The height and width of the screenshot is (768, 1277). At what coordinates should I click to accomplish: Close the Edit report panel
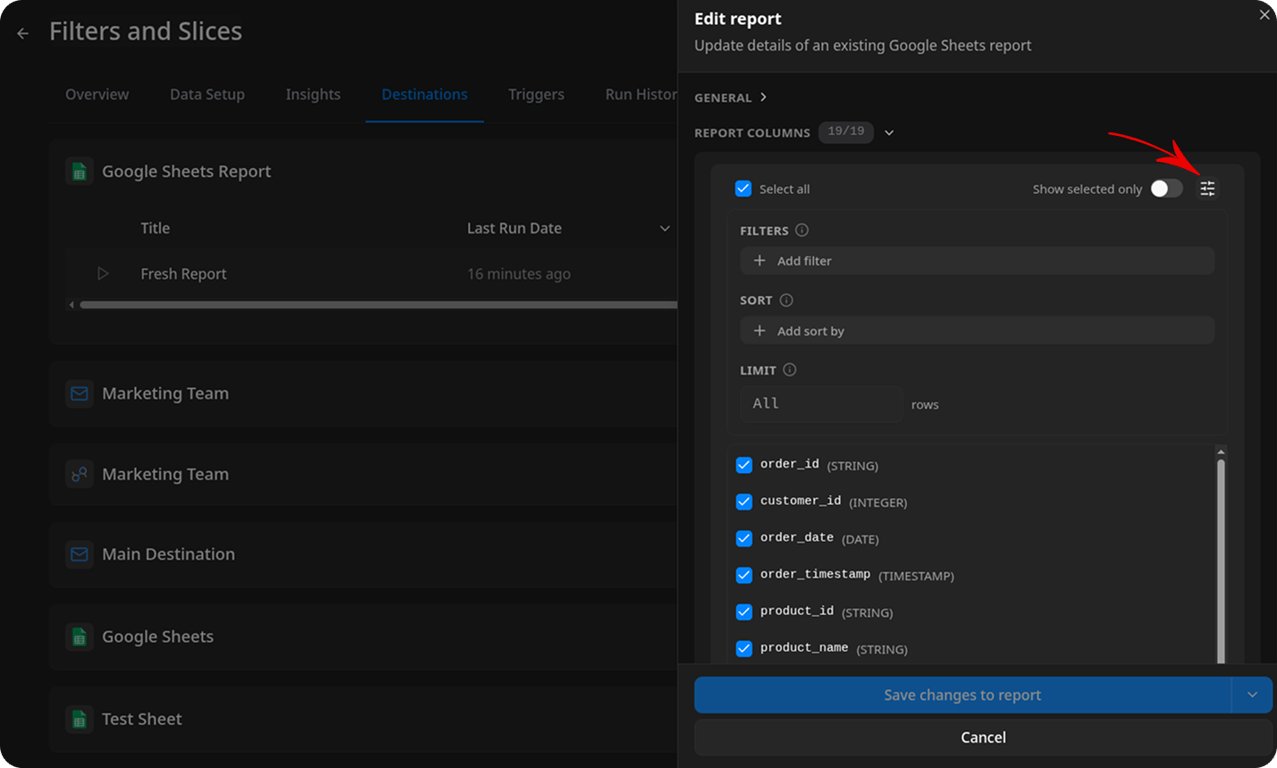[1265, 13]
